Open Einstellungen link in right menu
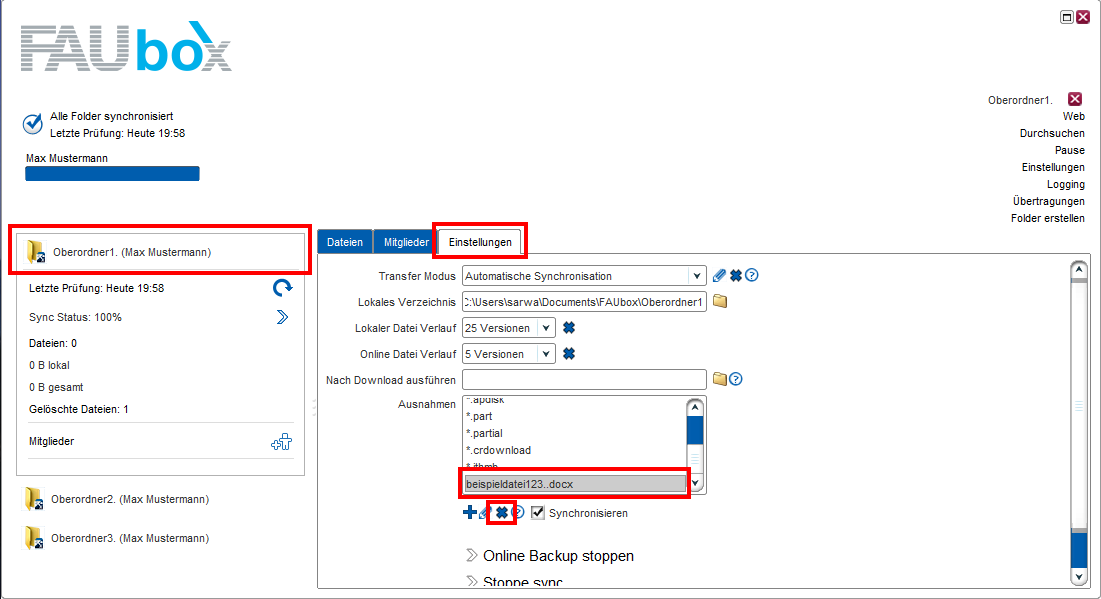This screenshot has width=1101, height=599. [x=1053, y=167]
